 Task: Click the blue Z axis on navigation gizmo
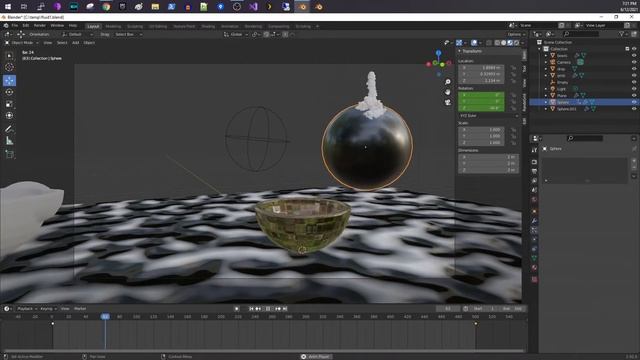click(438, 53)
